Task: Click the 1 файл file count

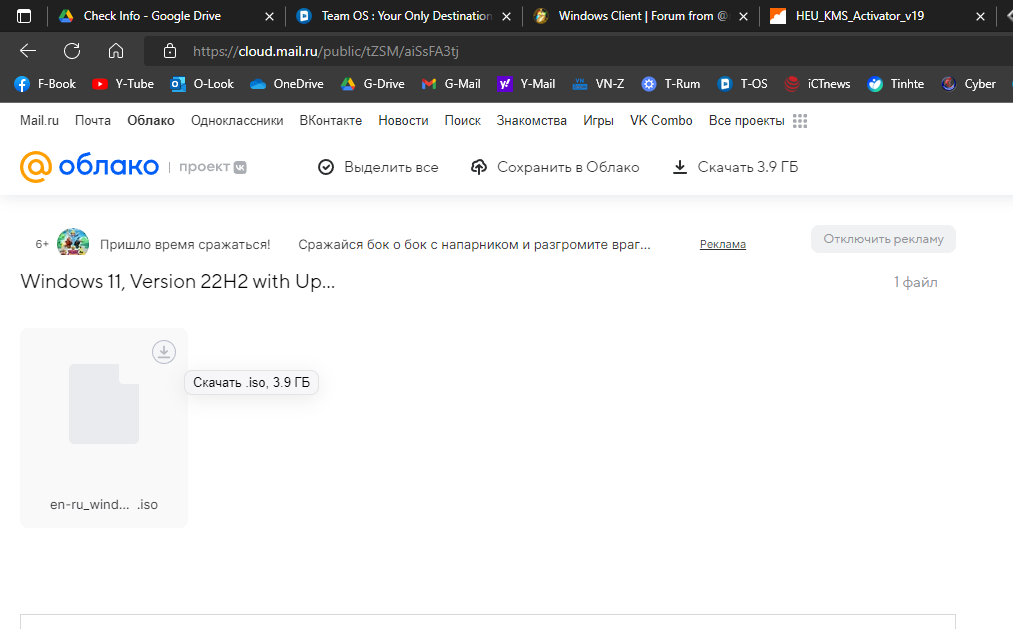Action: point(915,282)
